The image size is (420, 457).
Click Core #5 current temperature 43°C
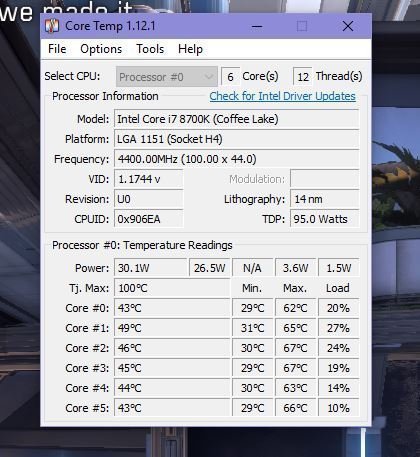tap(172, 408)
